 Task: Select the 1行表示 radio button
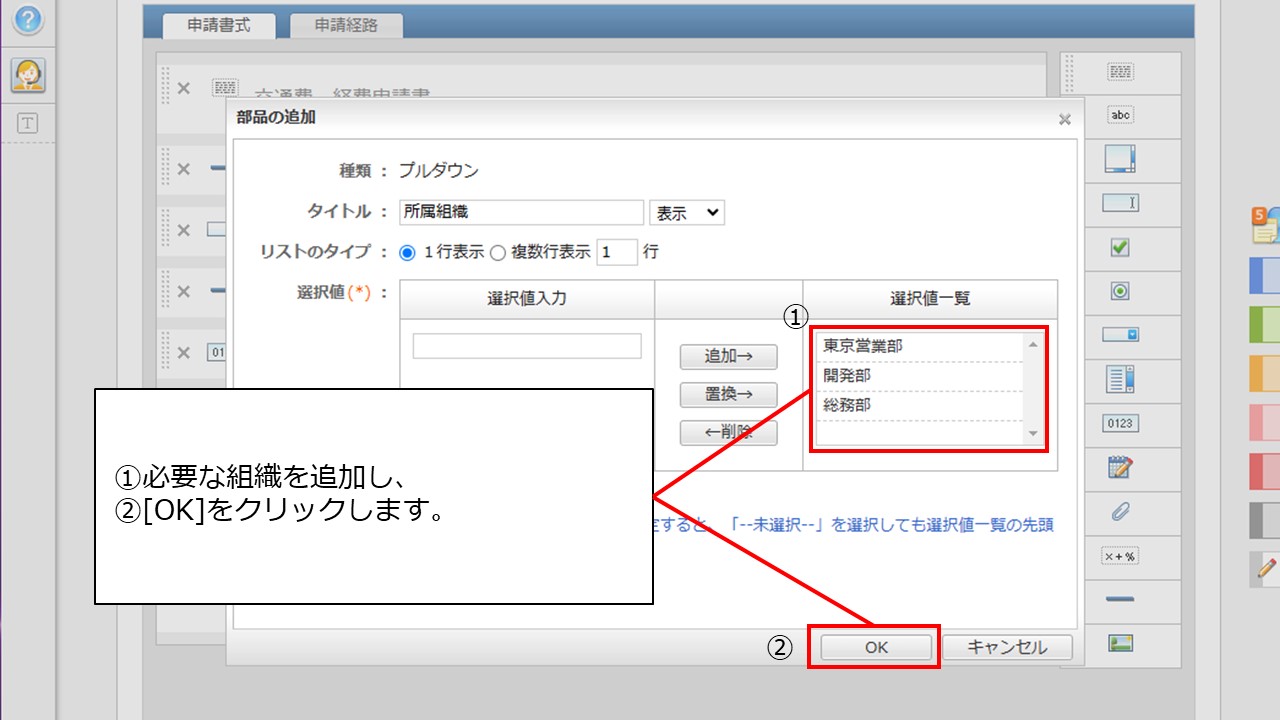[407, 253]
